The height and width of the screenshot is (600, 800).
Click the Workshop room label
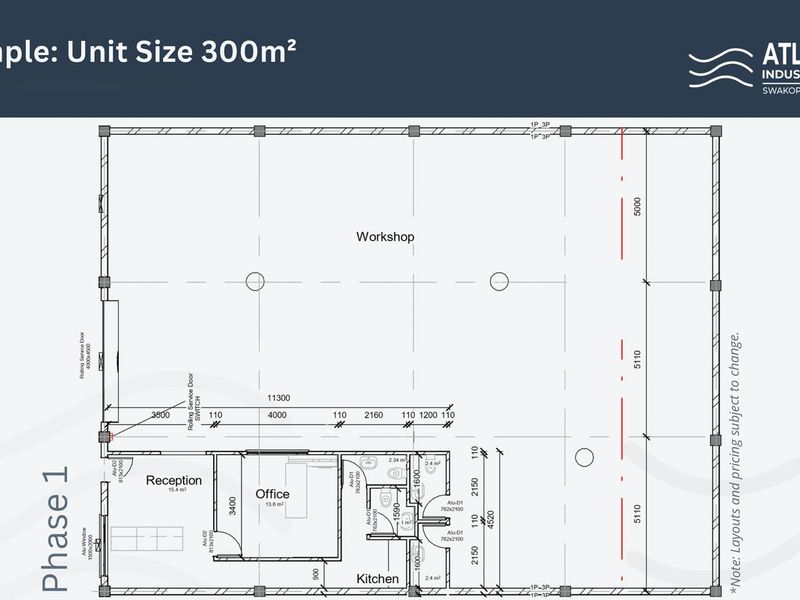pos(385,237)
